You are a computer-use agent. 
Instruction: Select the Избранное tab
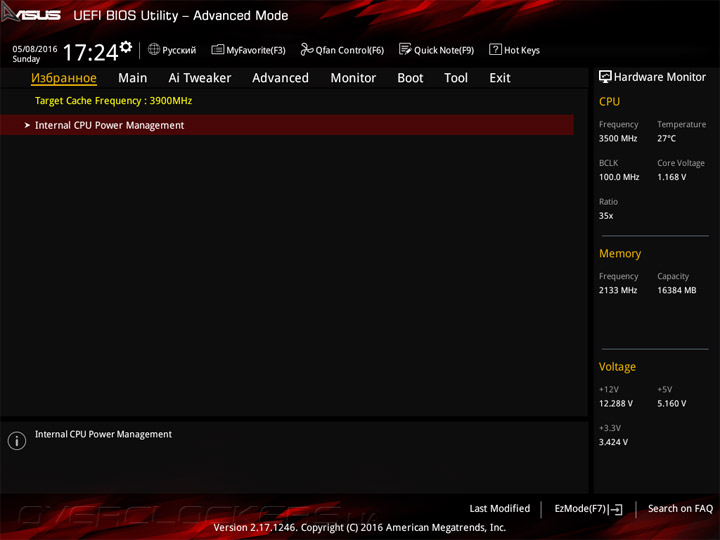click(x=64, y=78)
